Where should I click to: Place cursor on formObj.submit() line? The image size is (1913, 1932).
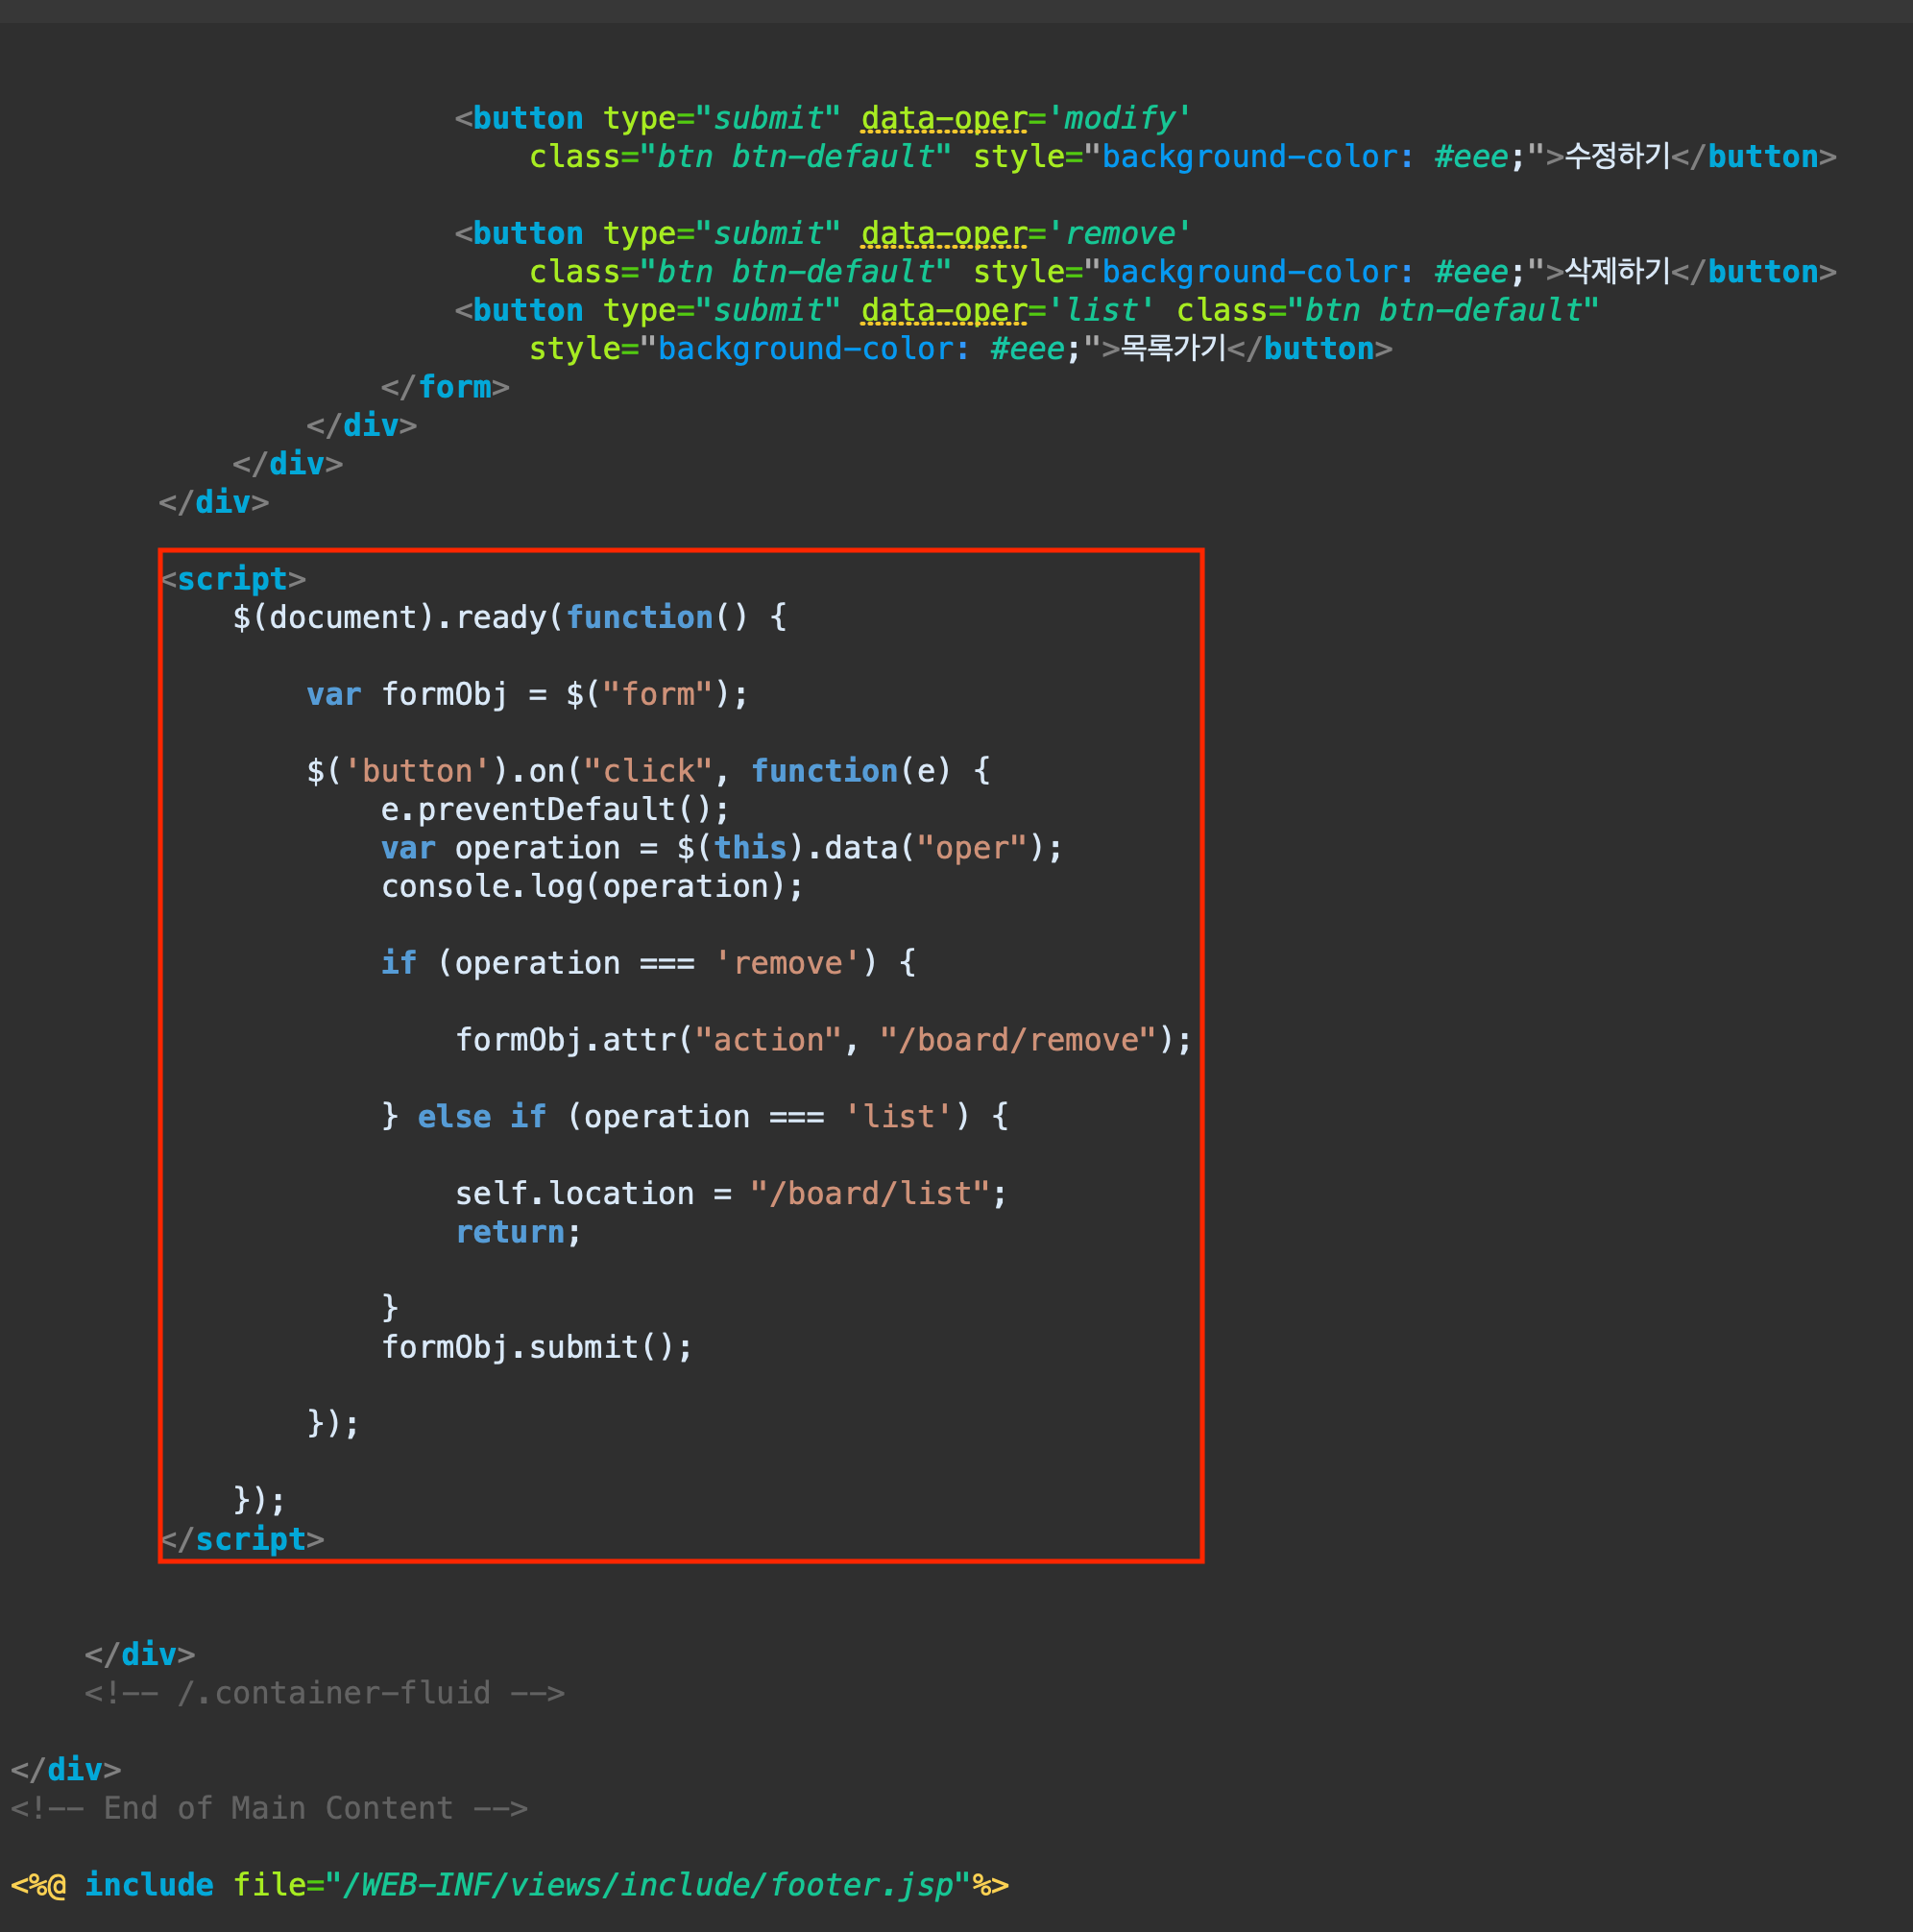[x=536, y=1347]
